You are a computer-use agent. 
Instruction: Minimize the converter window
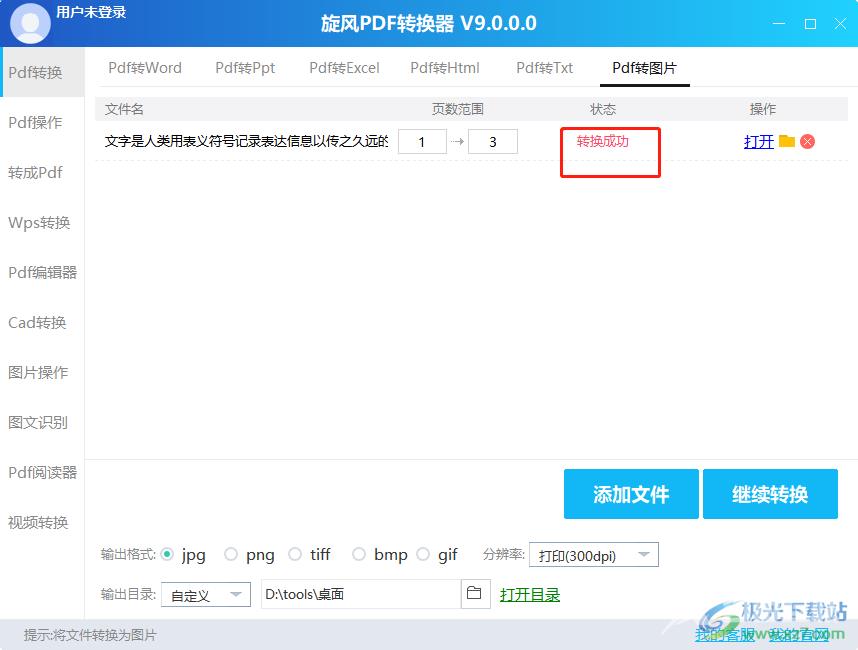click(x=779, y=24)
